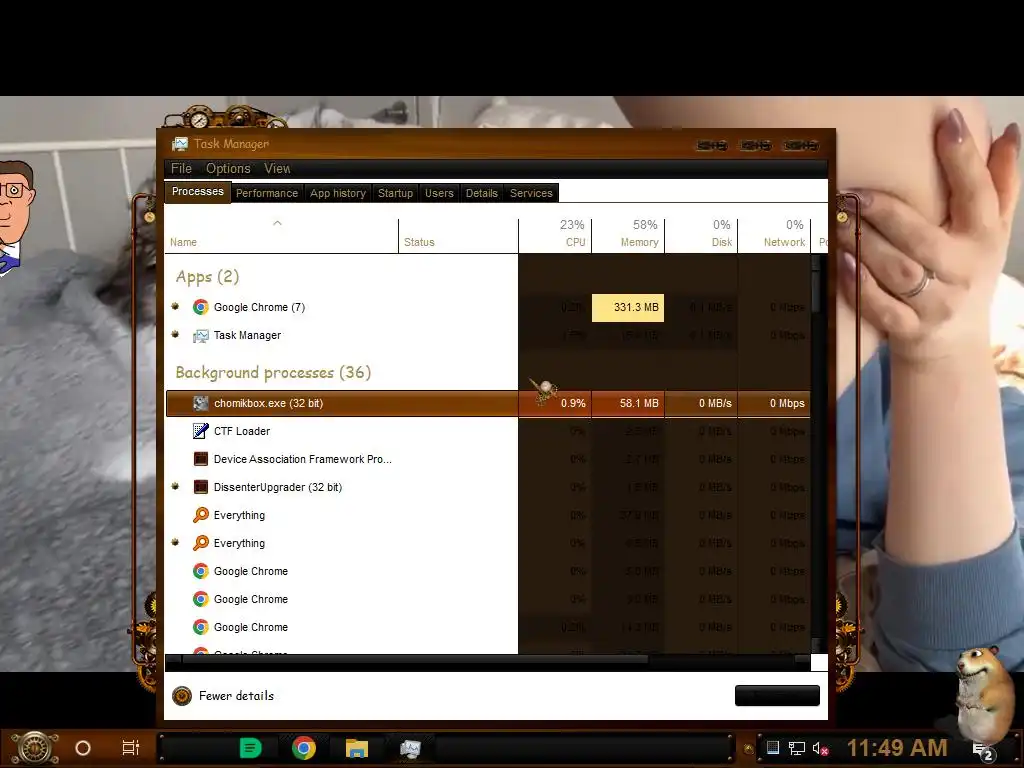The height and width of the screenshot is (768, 1024).
Task: Click the 0.9% CPU value of chomikbox
Action: 573,404
